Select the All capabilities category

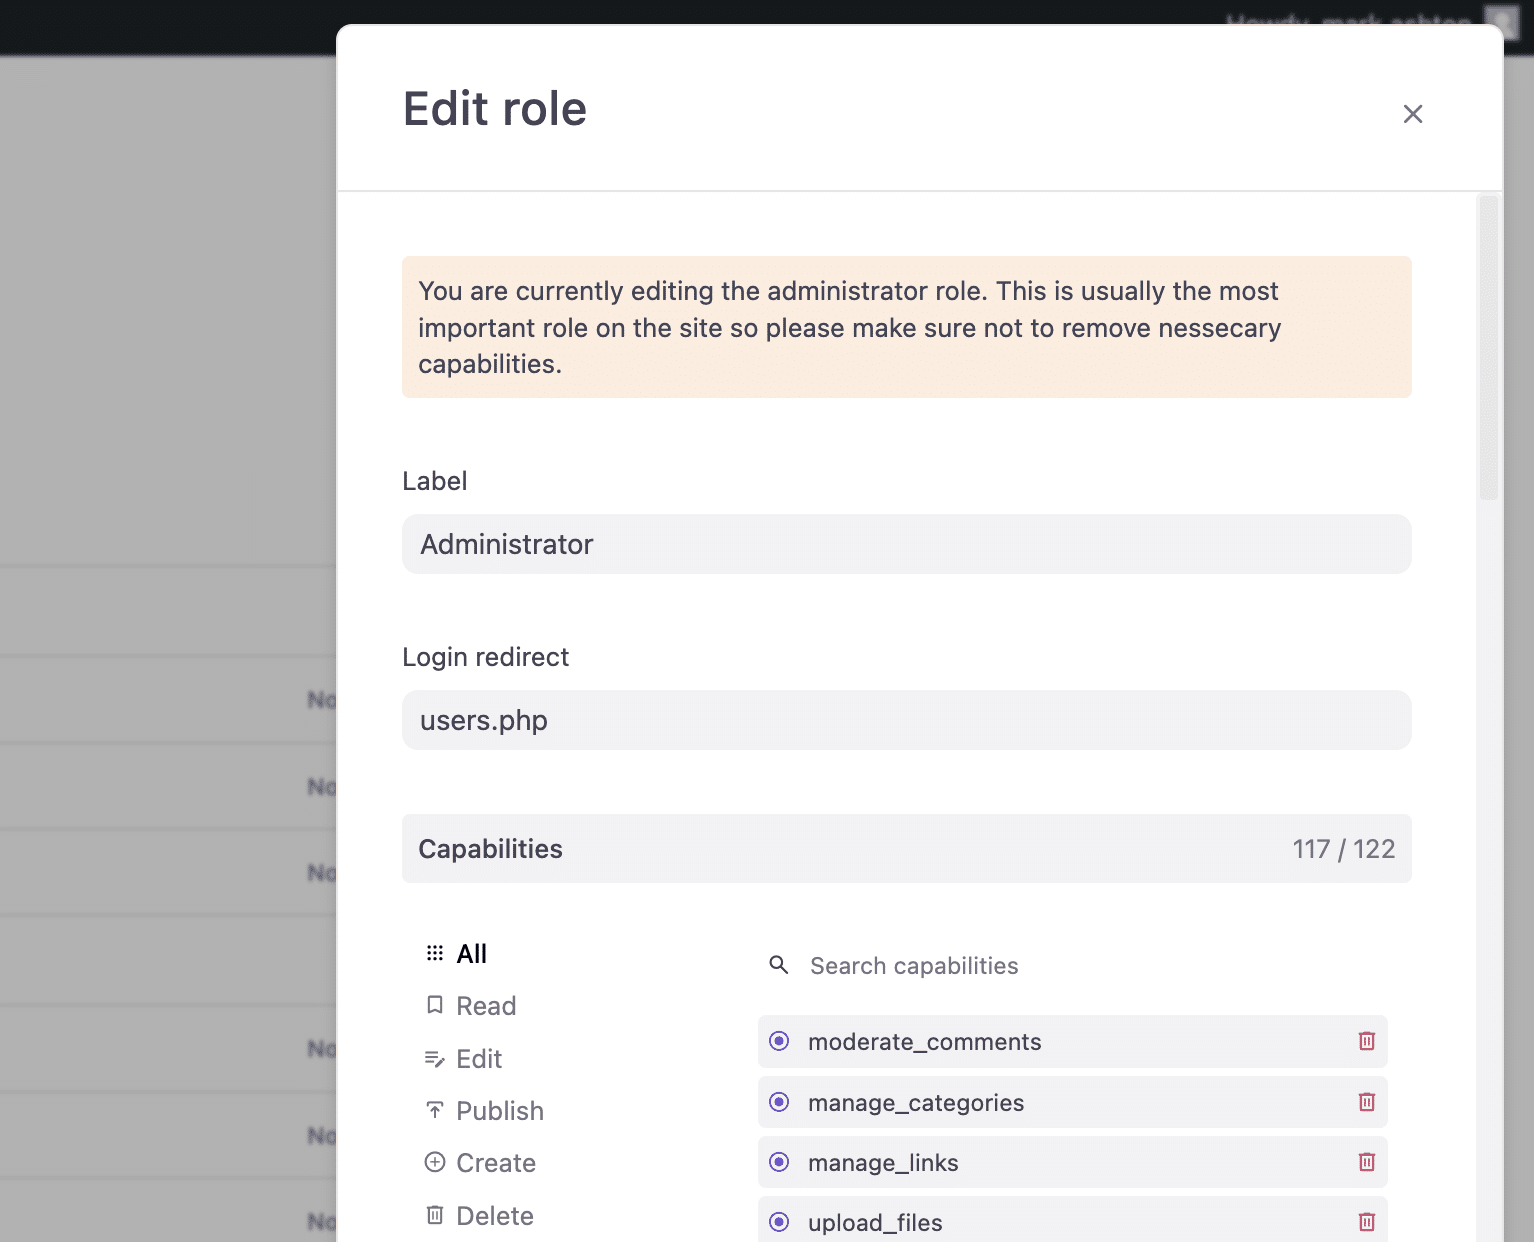click(456, 954)
